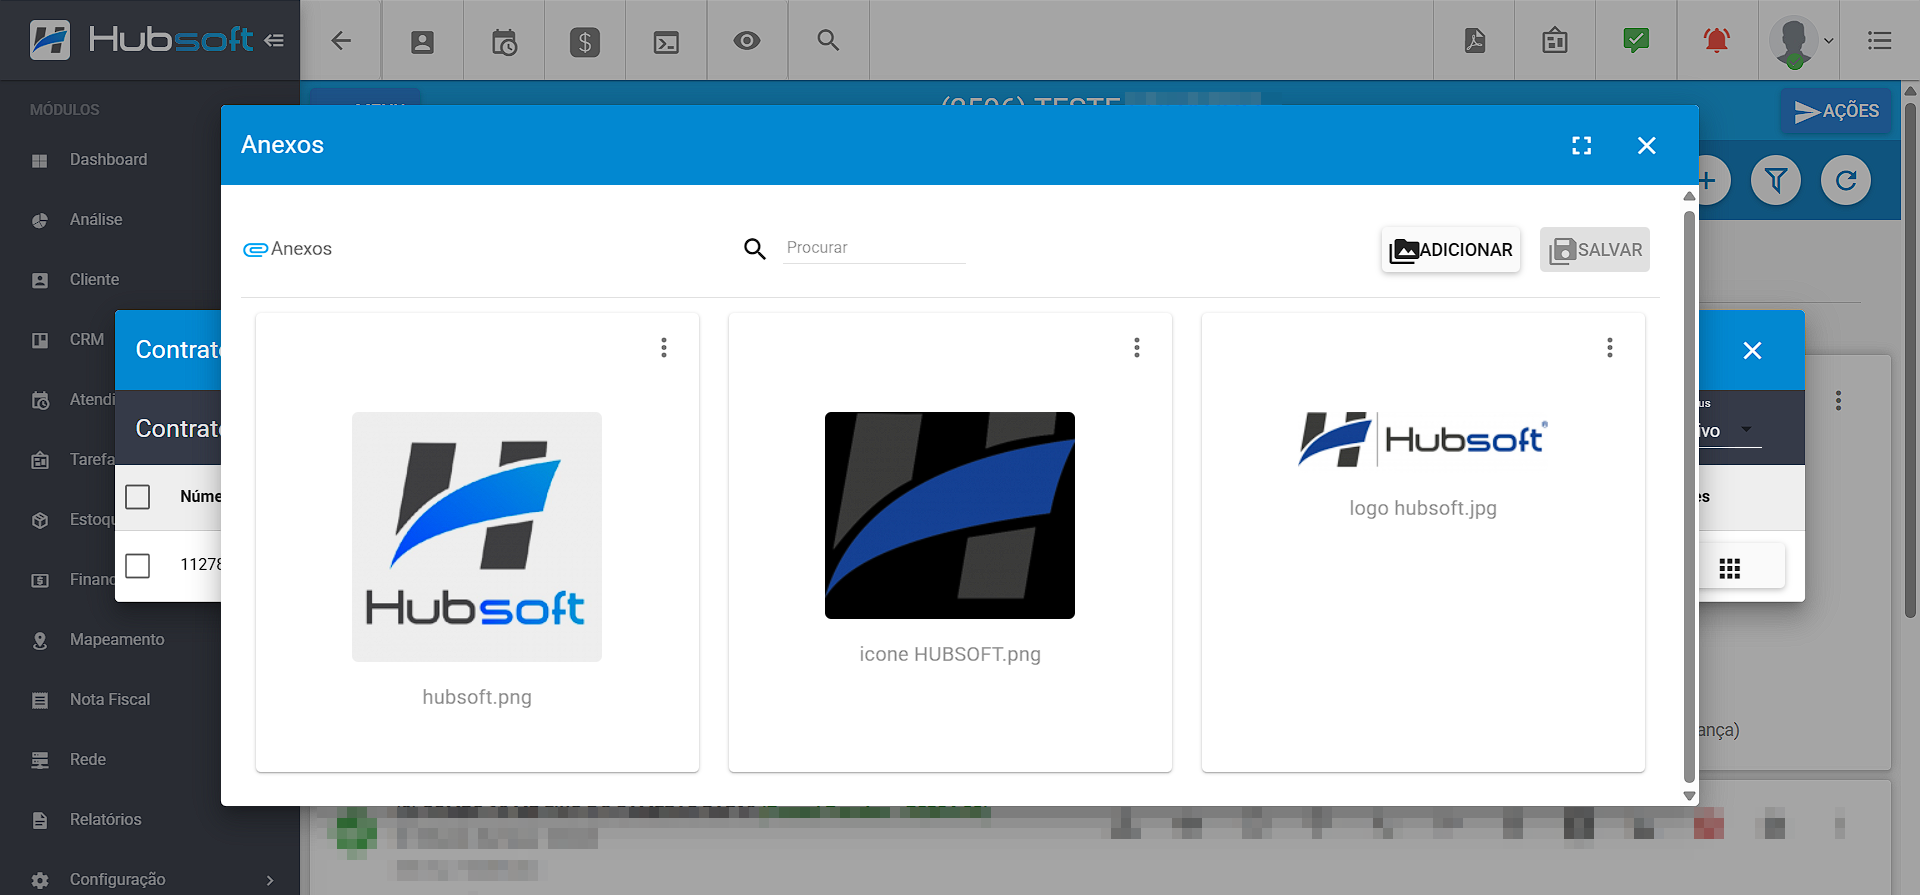Click the Hubsoft logo in the sidebar
The height and width of the screenshot is (895, 1920).
[x=141, y=40]
